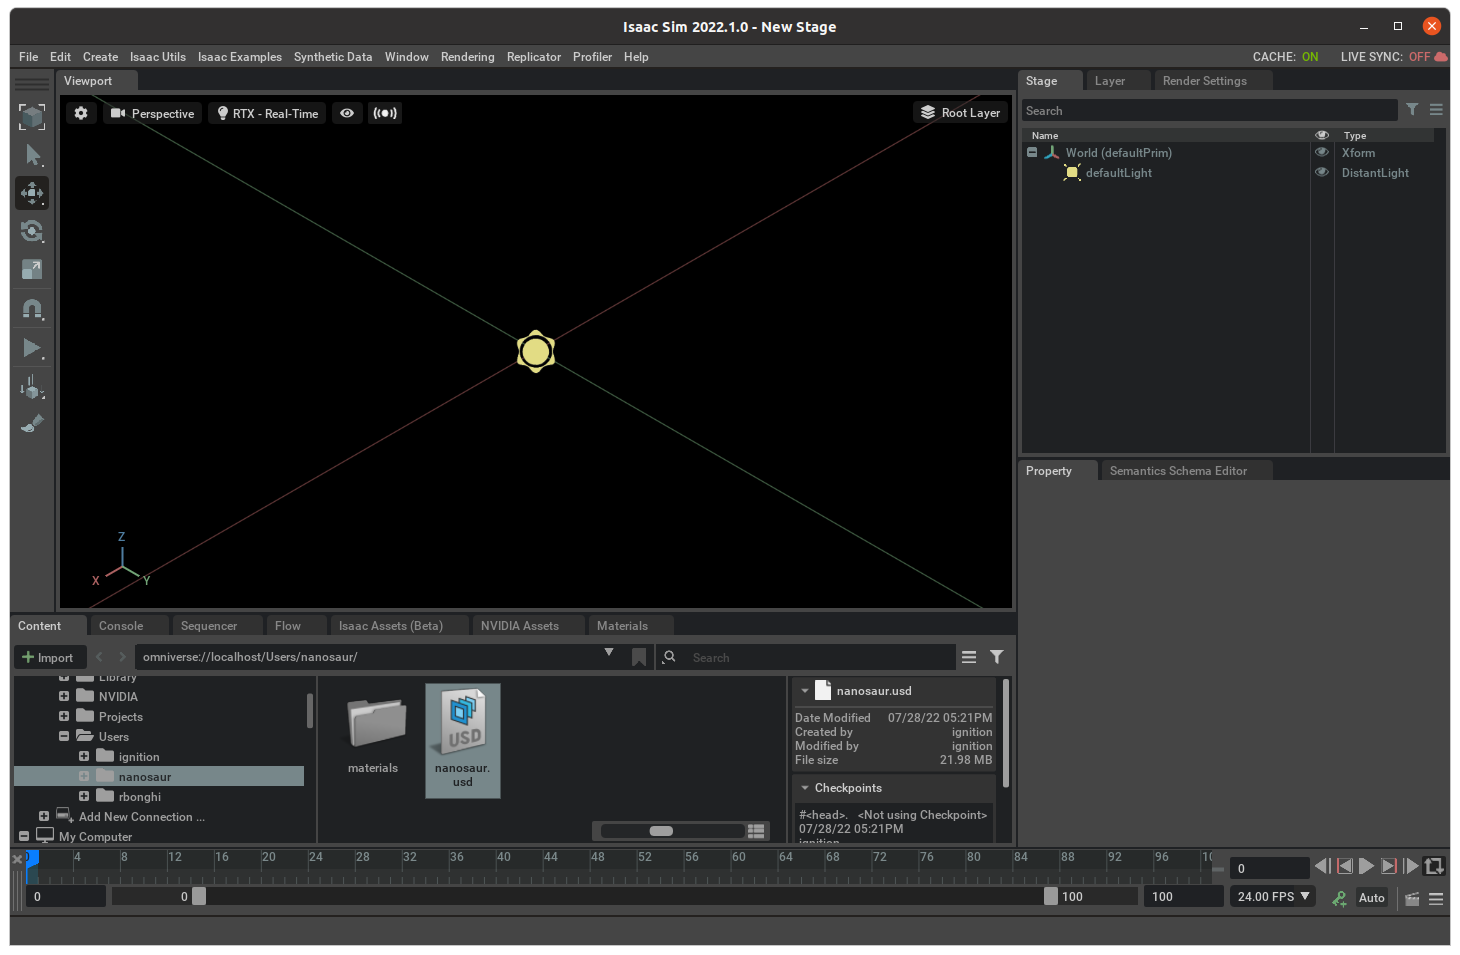Activate the Rotate tool
Image resolution: width=1460 pixels, height=955 pixels.
tap(32, 231)
